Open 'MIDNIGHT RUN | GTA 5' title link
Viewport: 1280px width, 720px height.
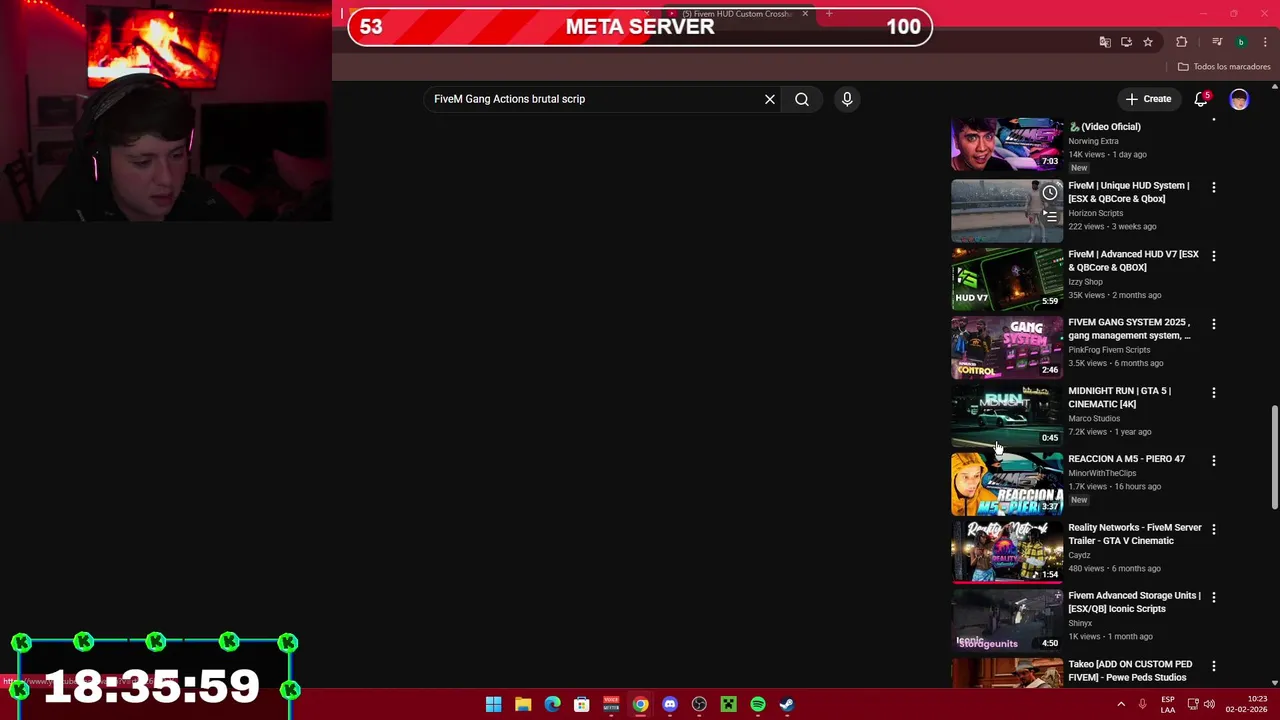coord(1119,397)
